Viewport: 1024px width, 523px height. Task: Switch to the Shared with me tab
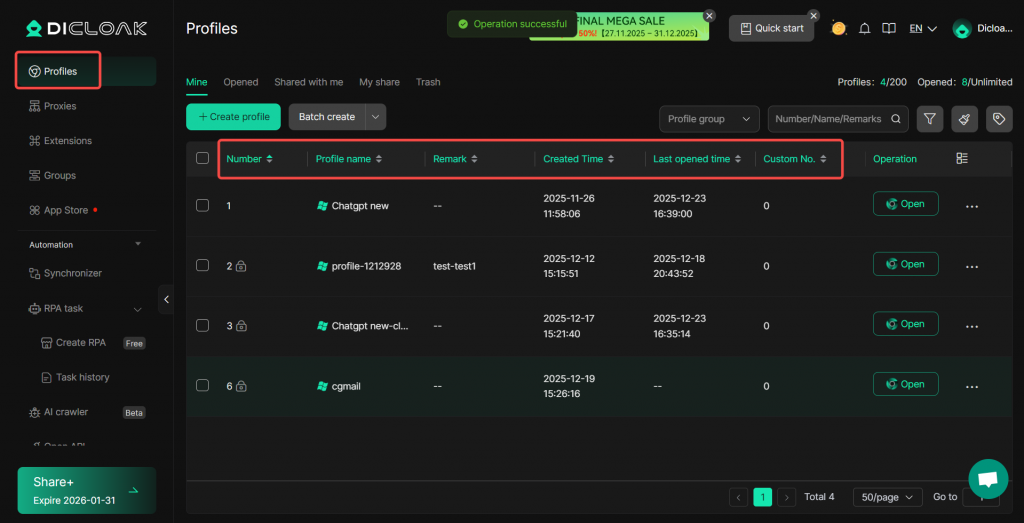[x=308, y=82]
